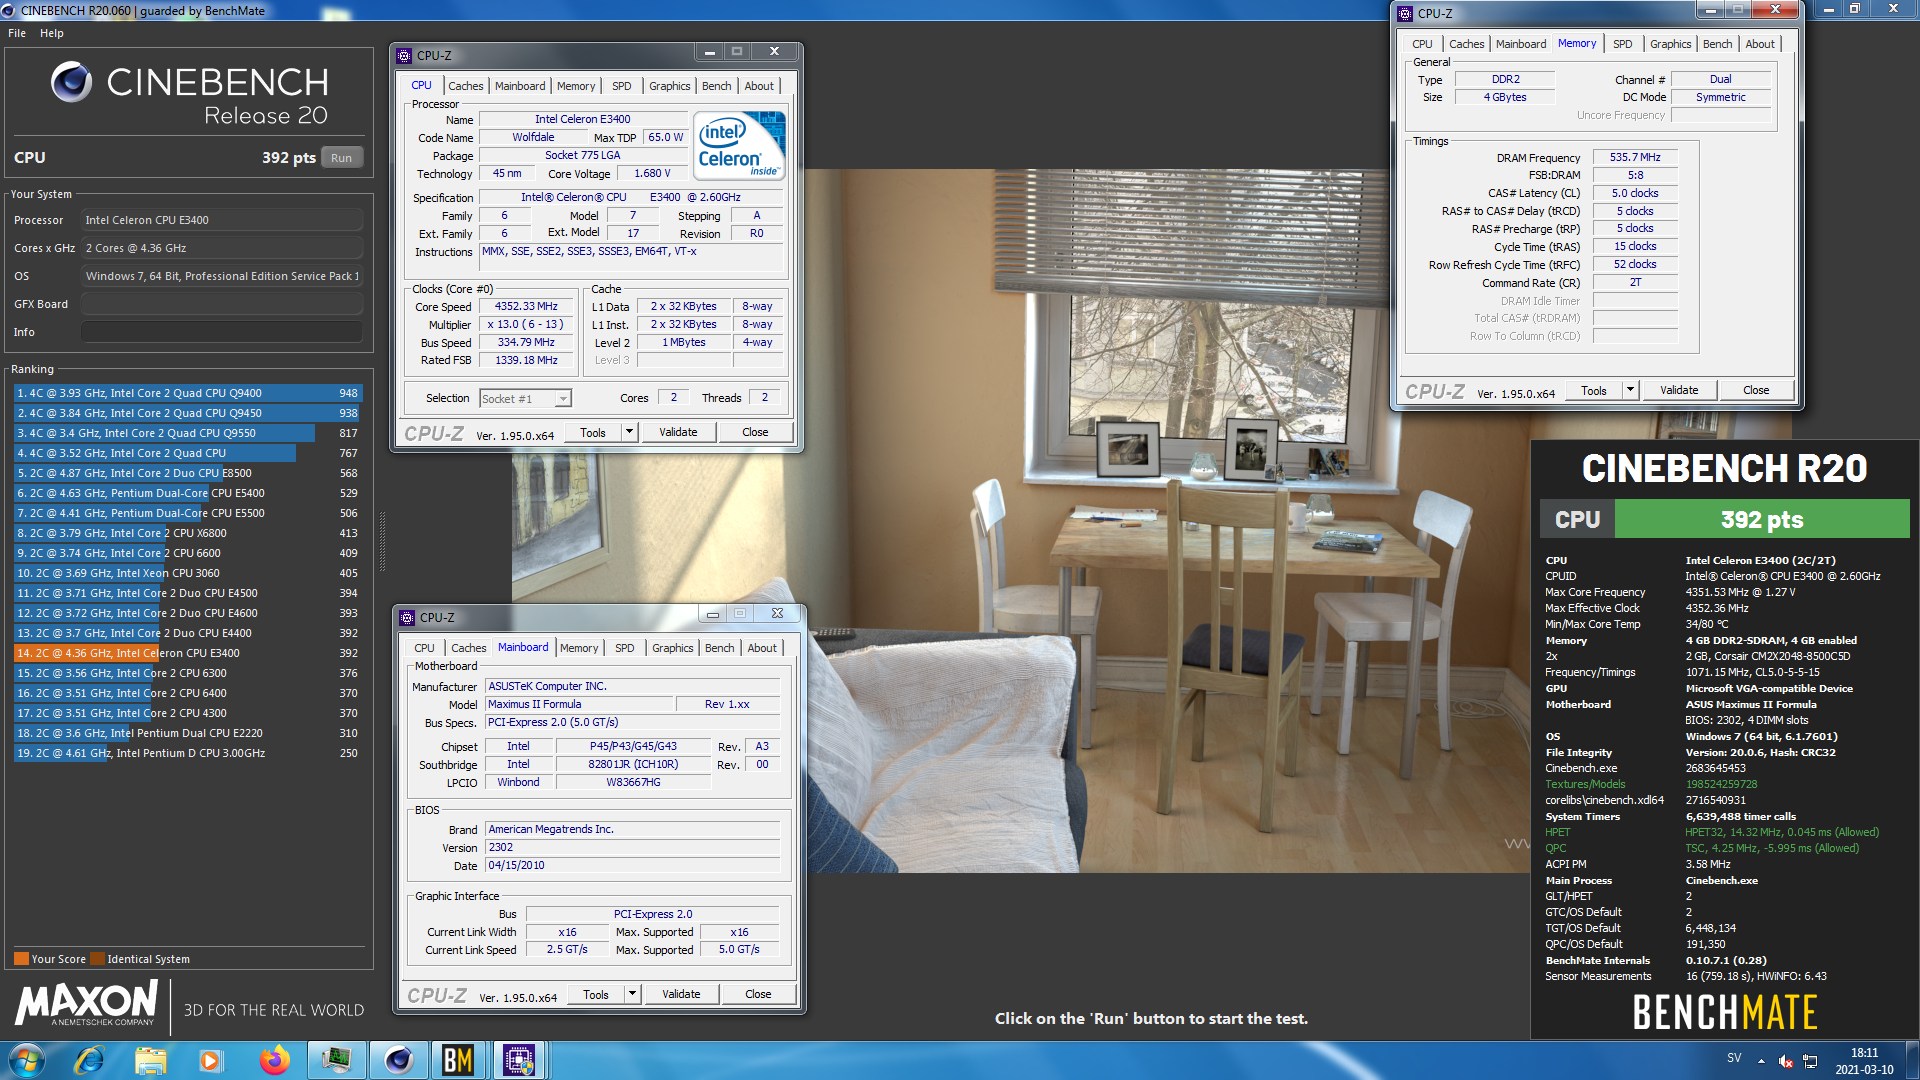Click the network tray icon
The width and height of the screenshot is (1920, 1080).
[1811, 1061]
